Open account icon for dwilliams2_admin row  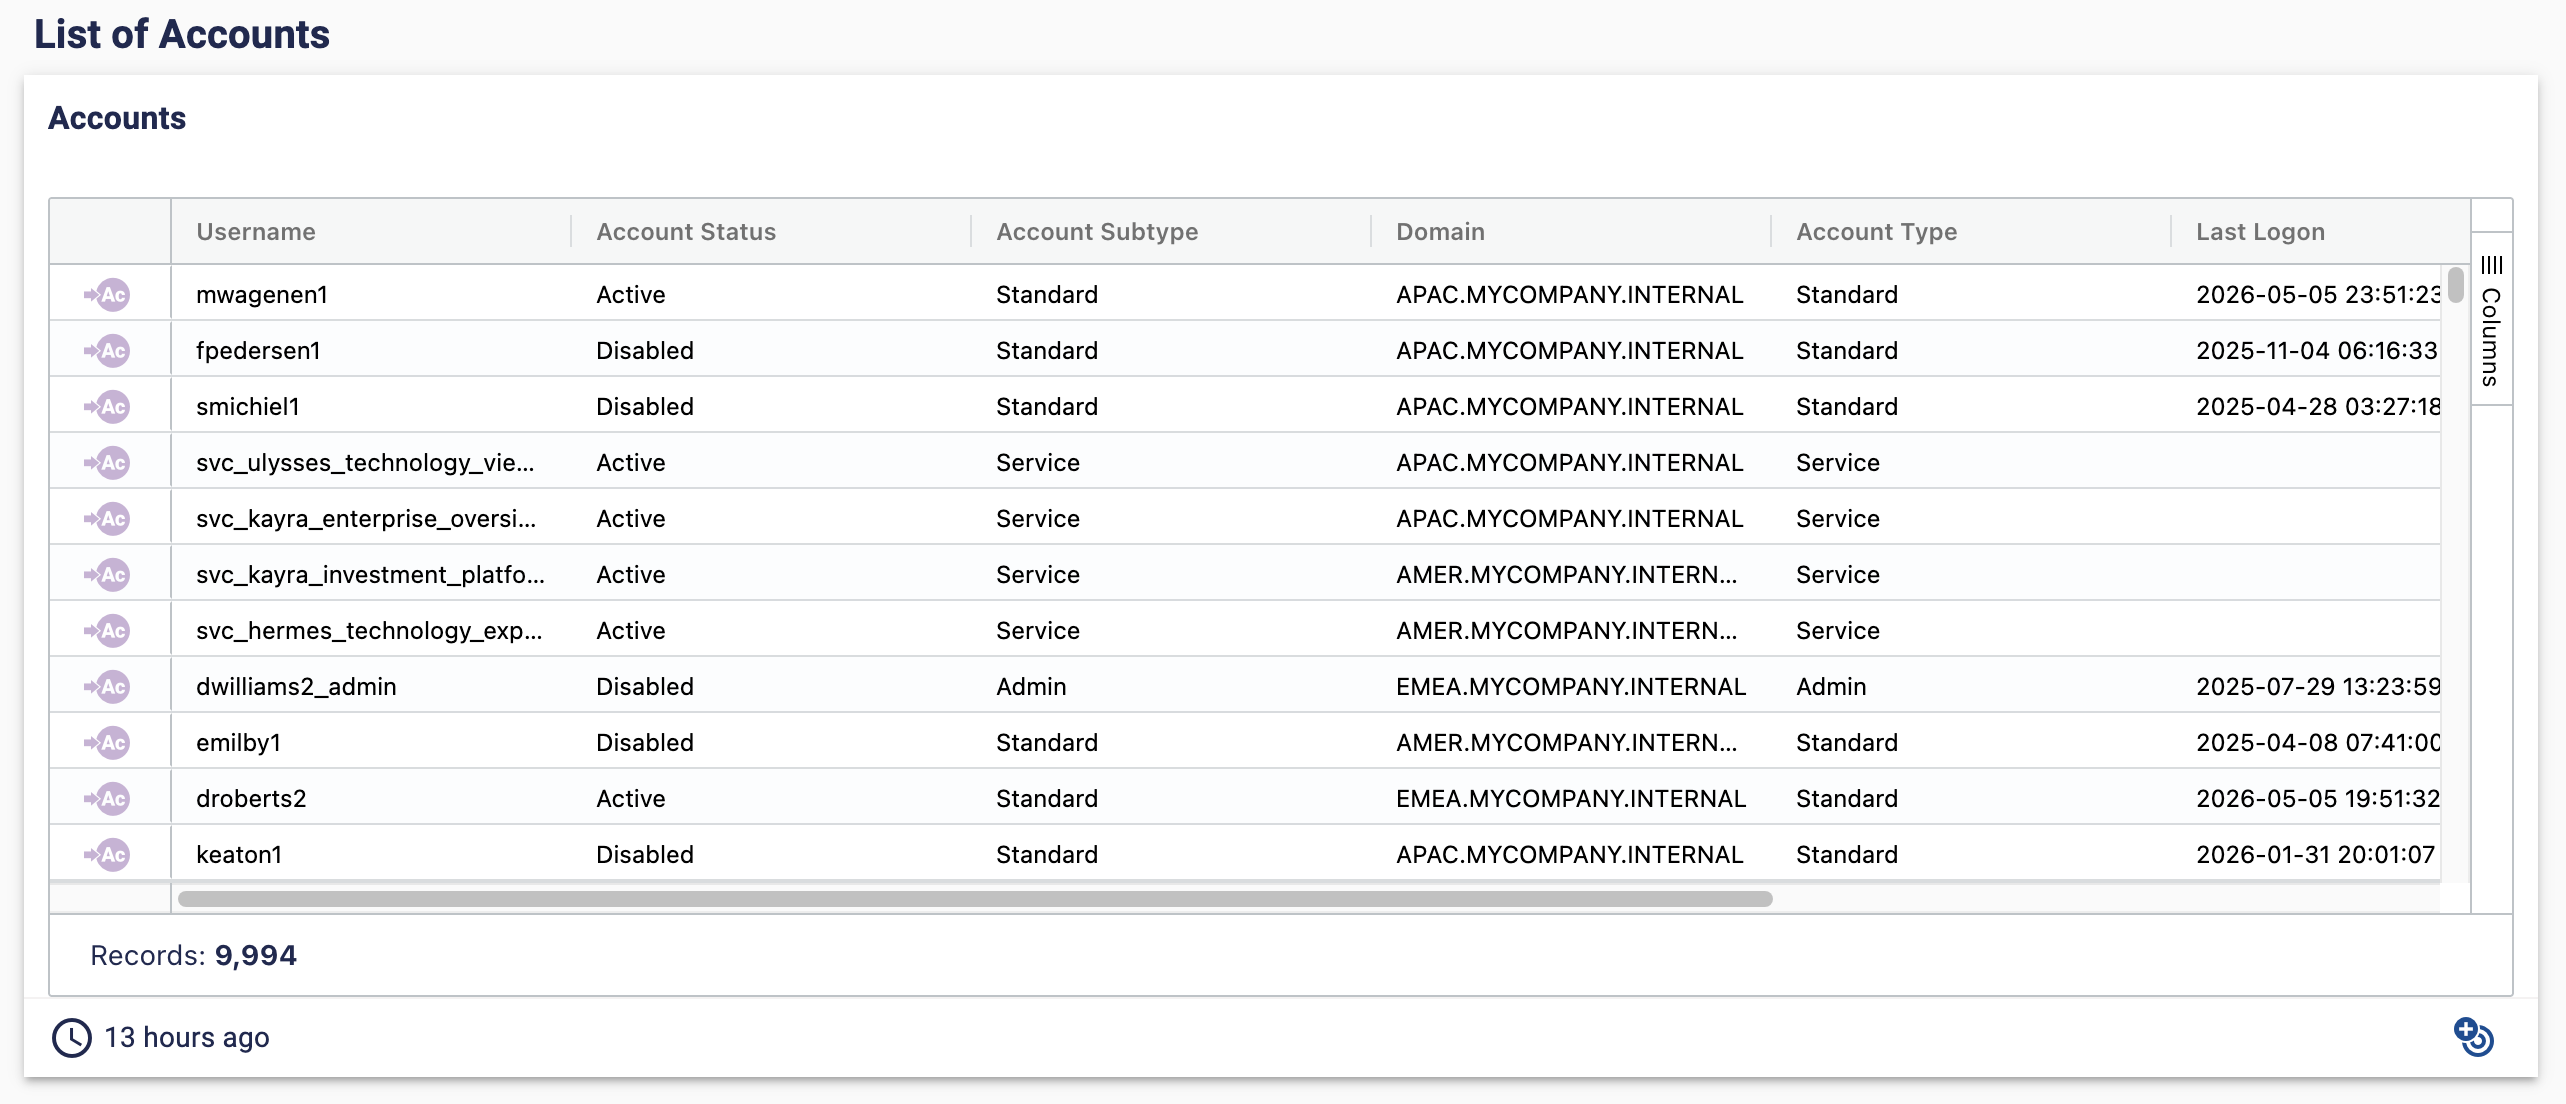click(x=107, y=686)
